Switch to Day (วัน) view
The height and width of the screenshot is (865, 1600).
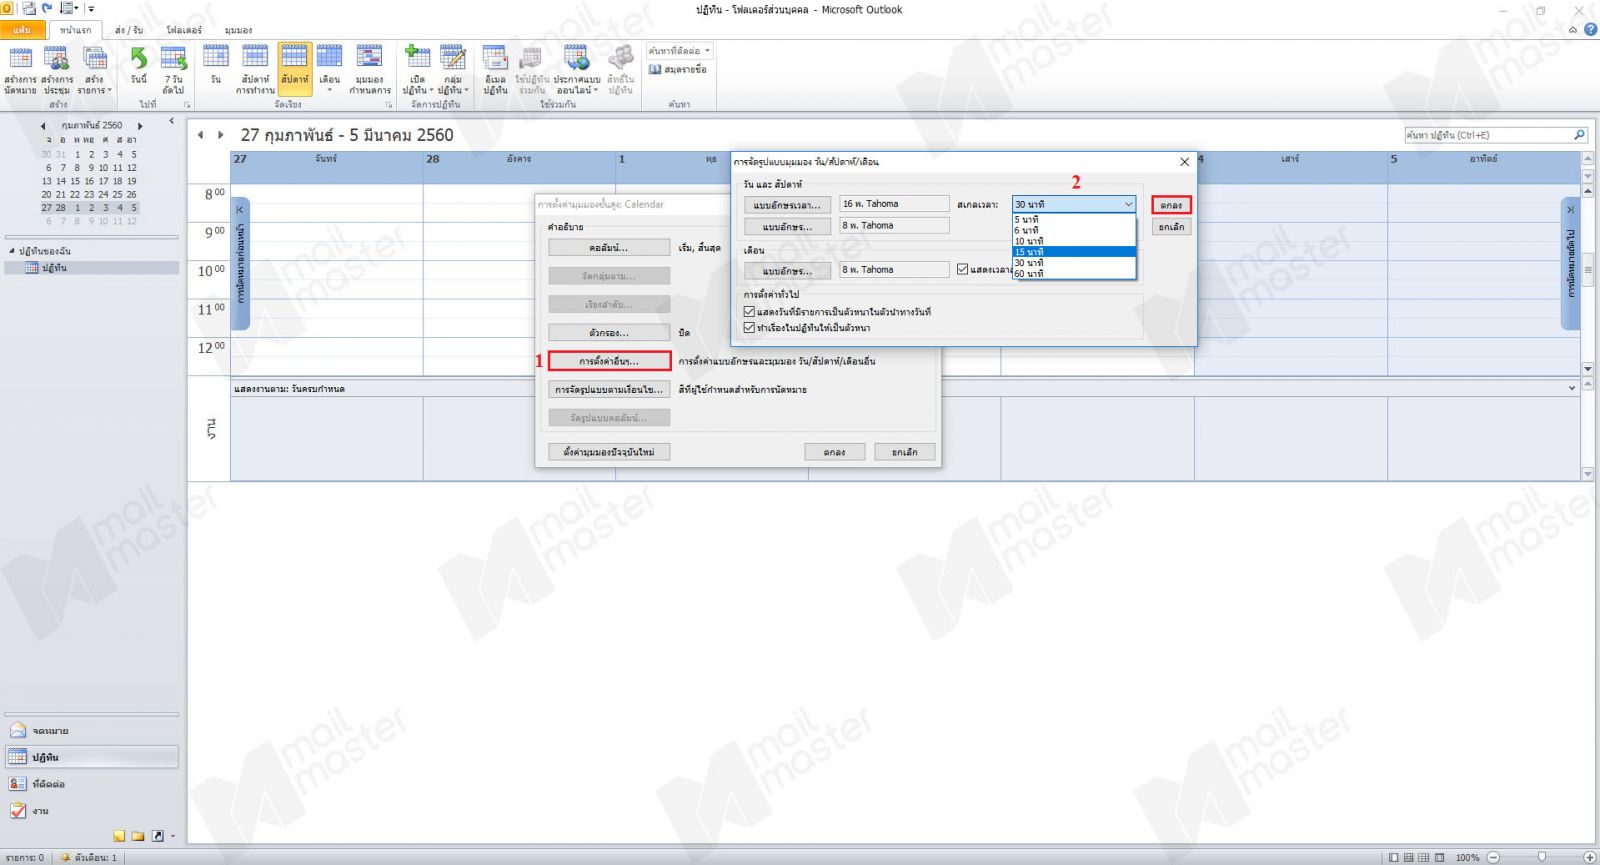tap(216, 66)
